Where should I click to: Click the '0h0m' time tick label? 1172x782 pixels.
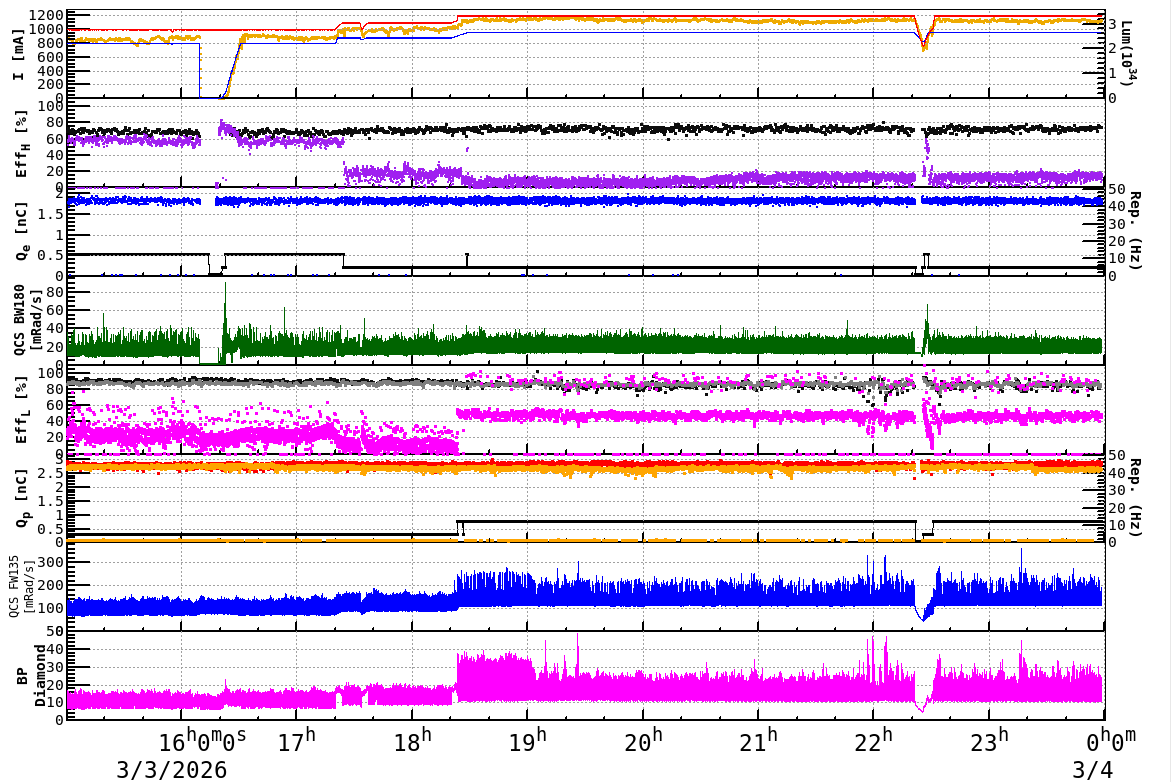coord(1111,740)
